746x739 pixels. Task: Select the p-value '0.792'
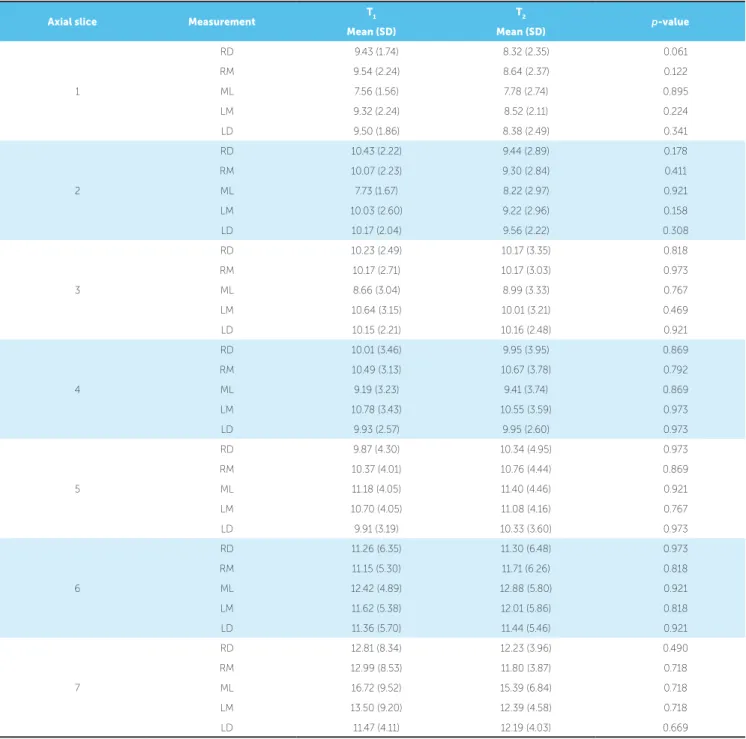tap(676, 370)
